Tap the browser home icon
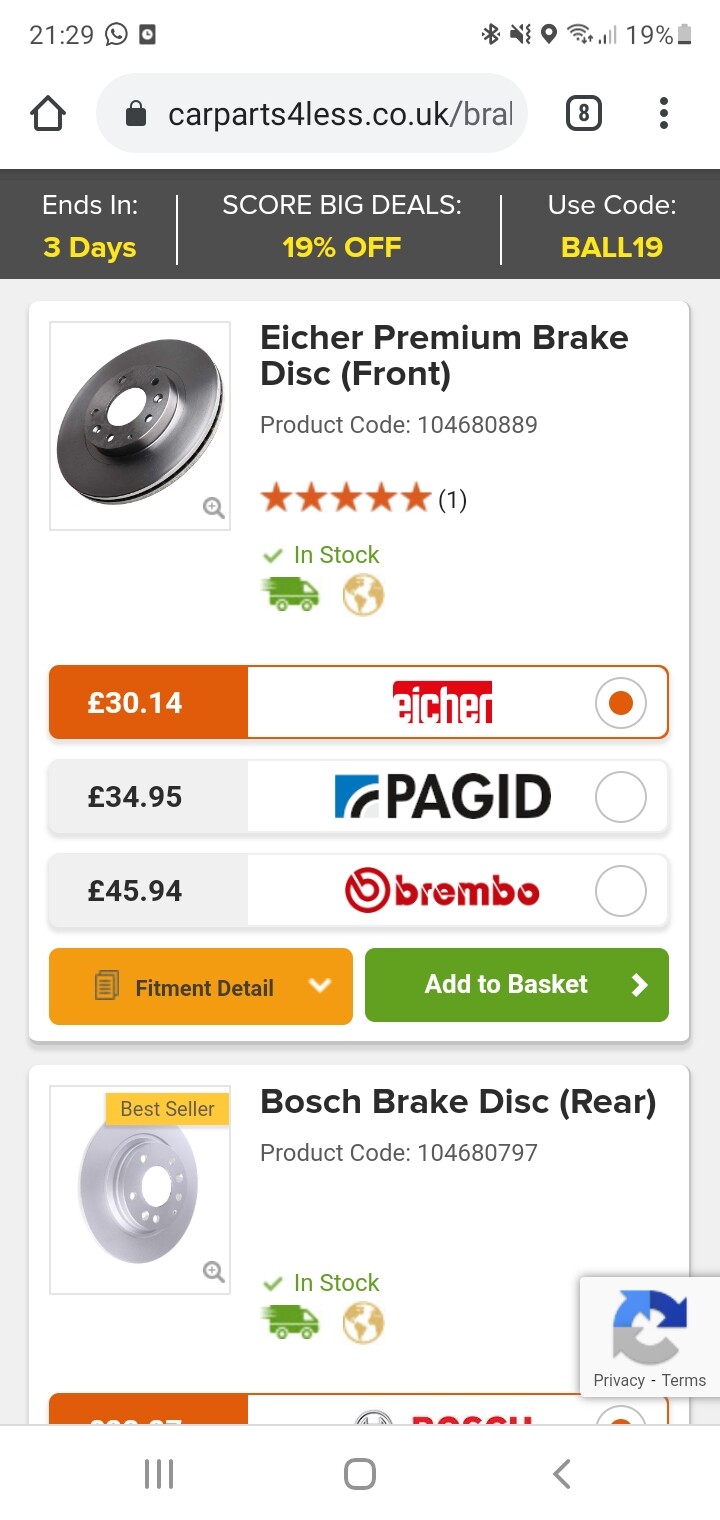The width and height of the screenshot is (720, 1520). click(x=48, y=114)
